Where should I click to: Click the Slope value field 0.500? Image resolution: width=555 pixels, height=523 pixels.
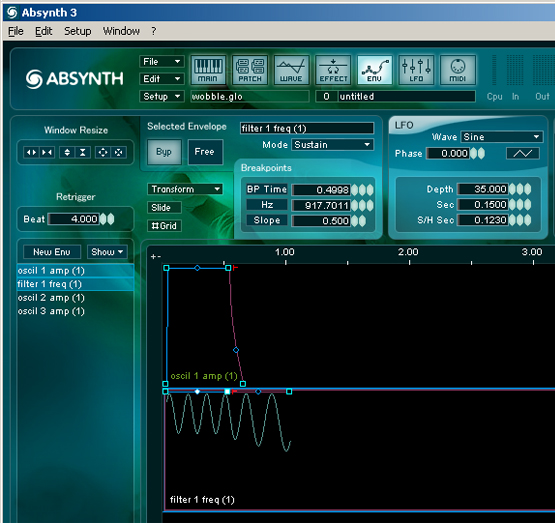[321, 221]
